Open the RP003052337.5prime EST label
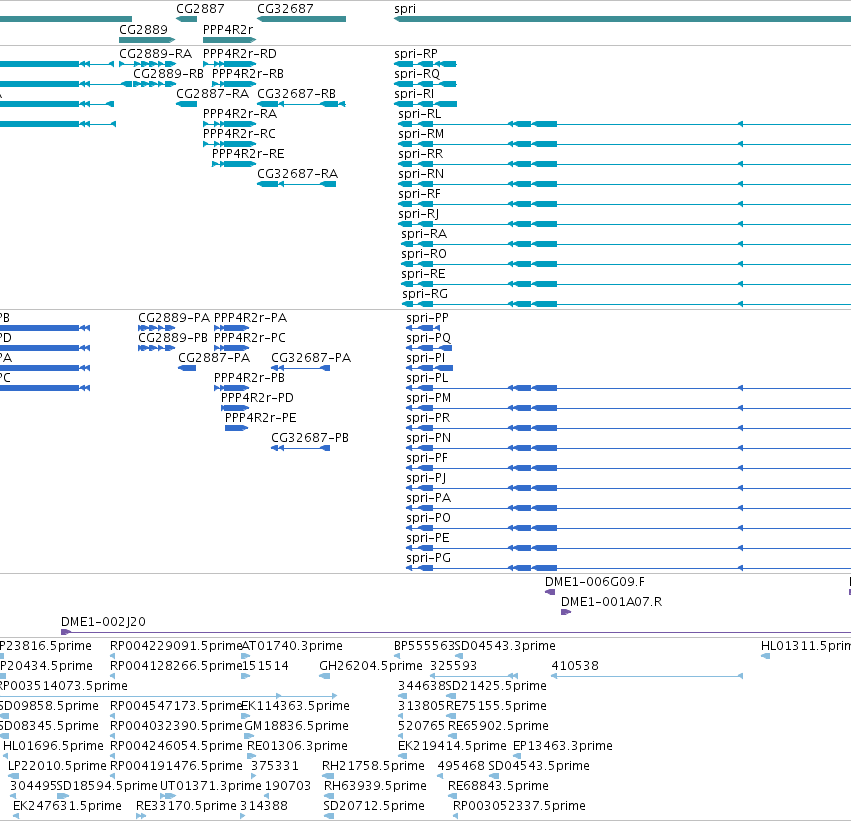This screenshot has height=821, width=851. [519, 806]
